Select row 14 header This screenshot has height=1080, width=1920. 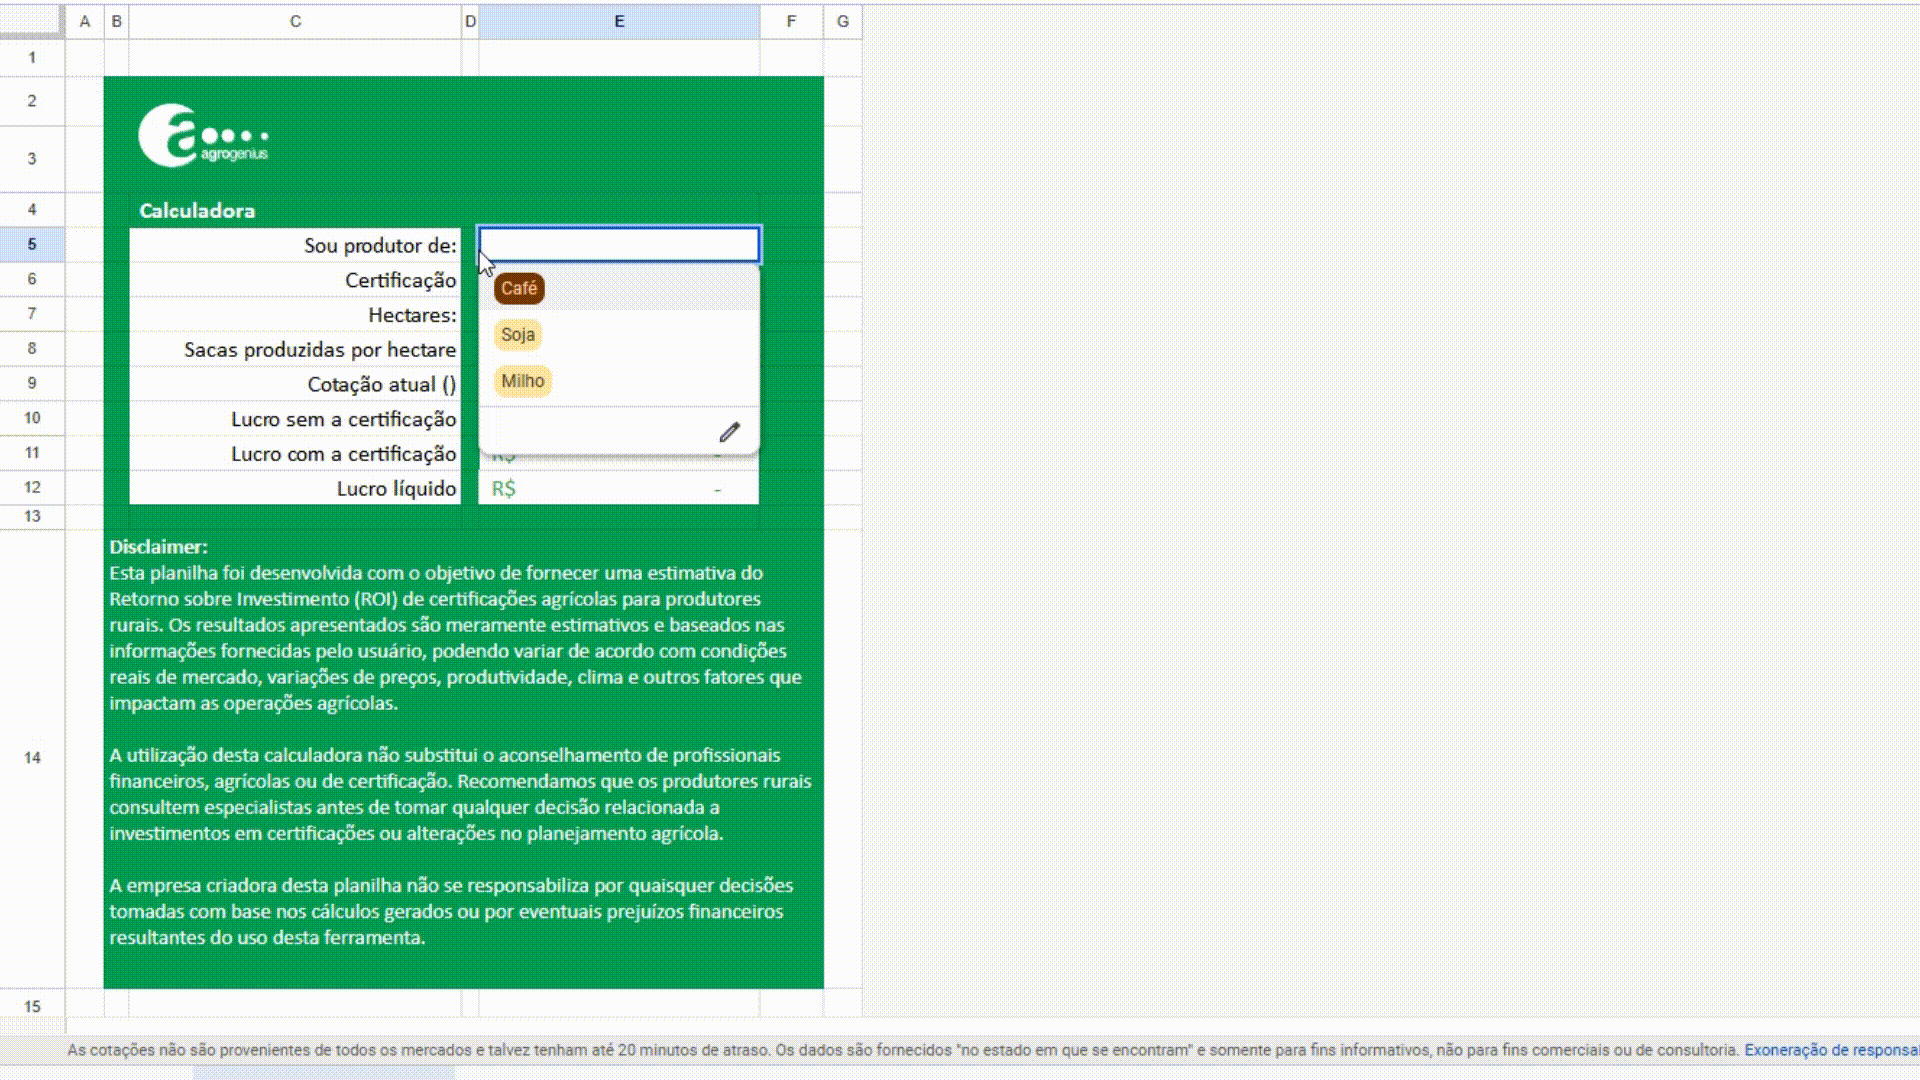(32, 757)
